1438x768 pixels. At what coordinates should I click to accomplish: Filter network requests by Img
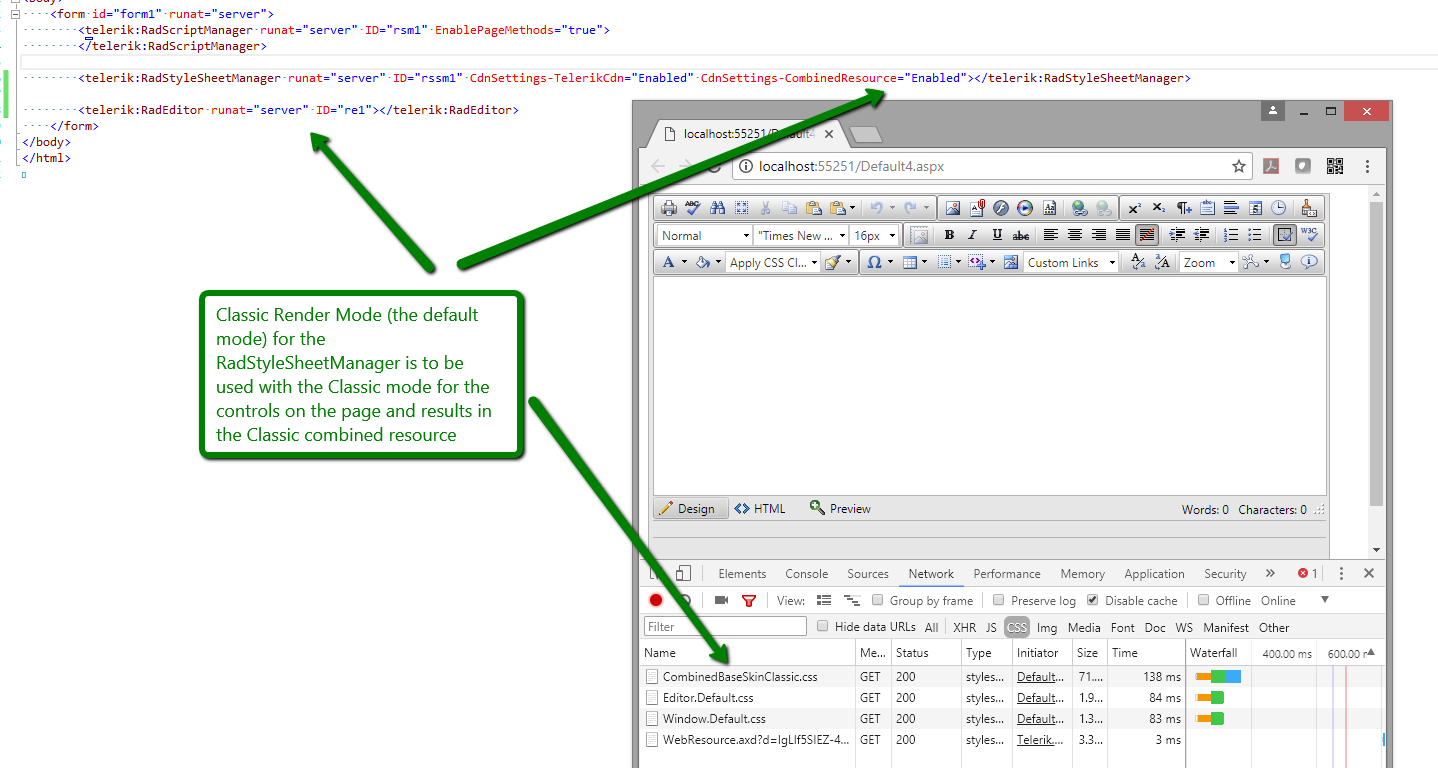click(1047, 627)
